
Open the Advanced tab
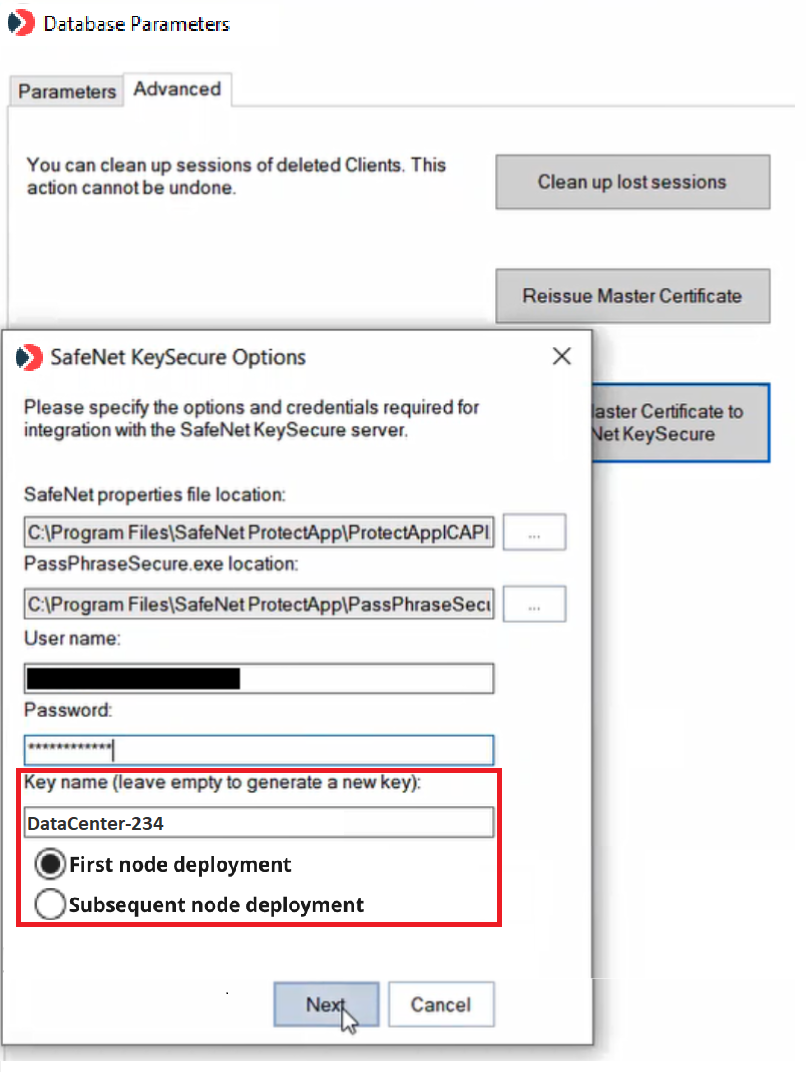pos(177,89)
